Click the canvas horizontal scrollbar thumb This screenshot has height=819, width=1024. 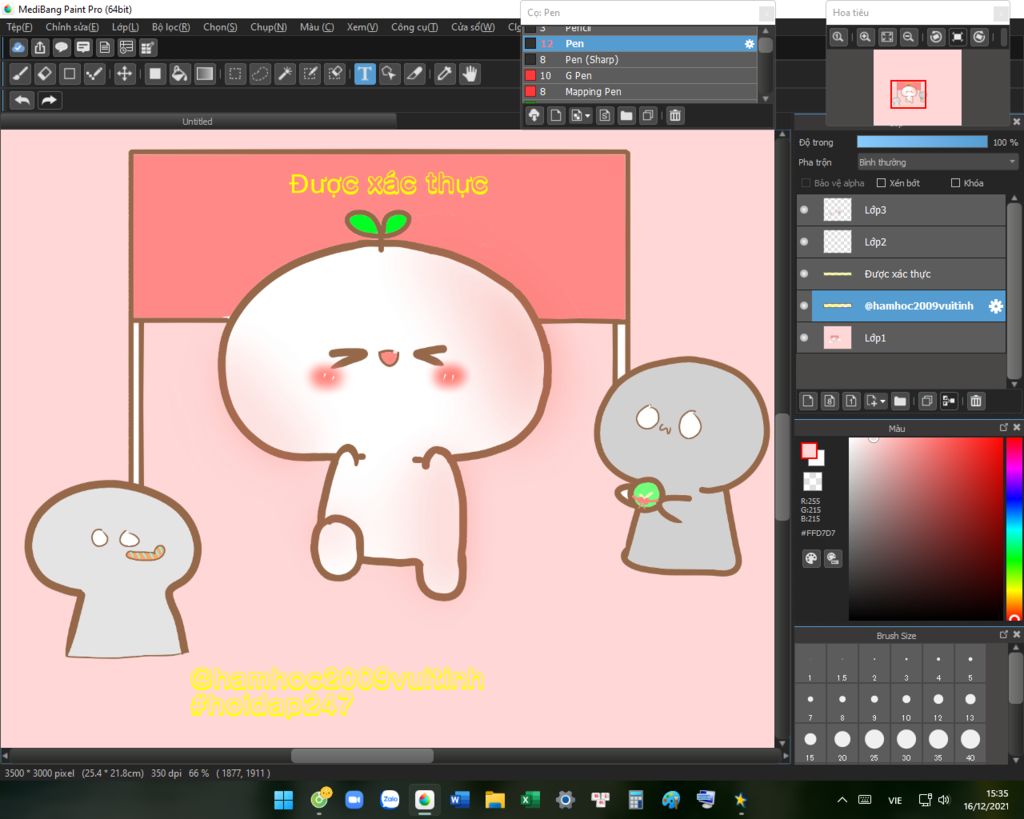click(362, 756)
